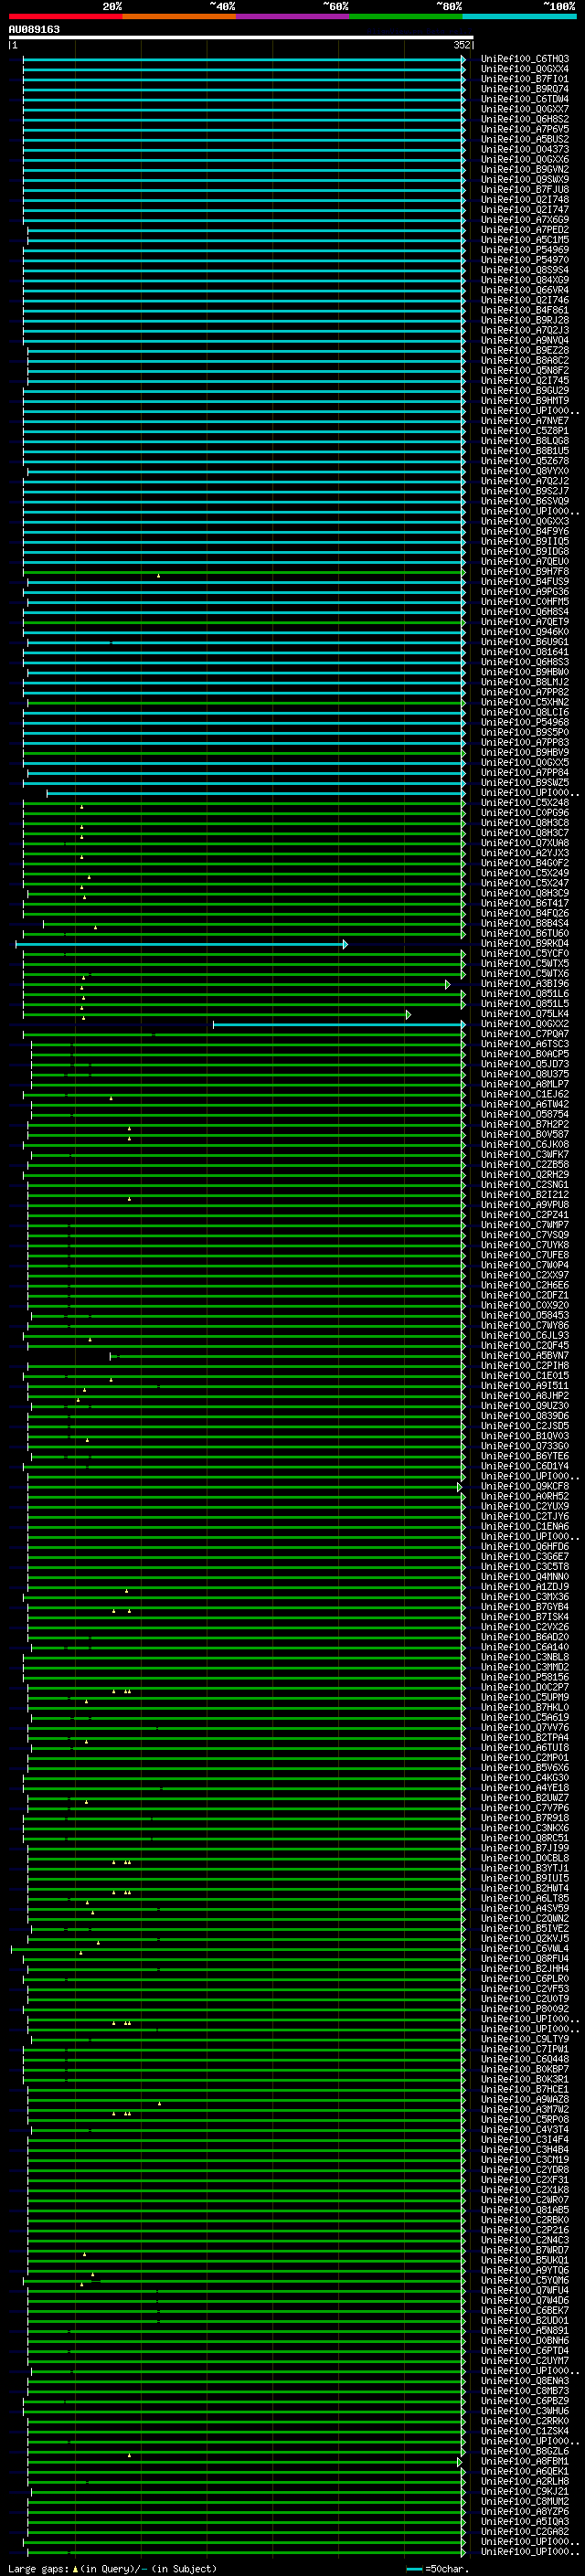Select the UniRef100_A9NVQ4 label
585x2576 pixels.
(525, 340)
